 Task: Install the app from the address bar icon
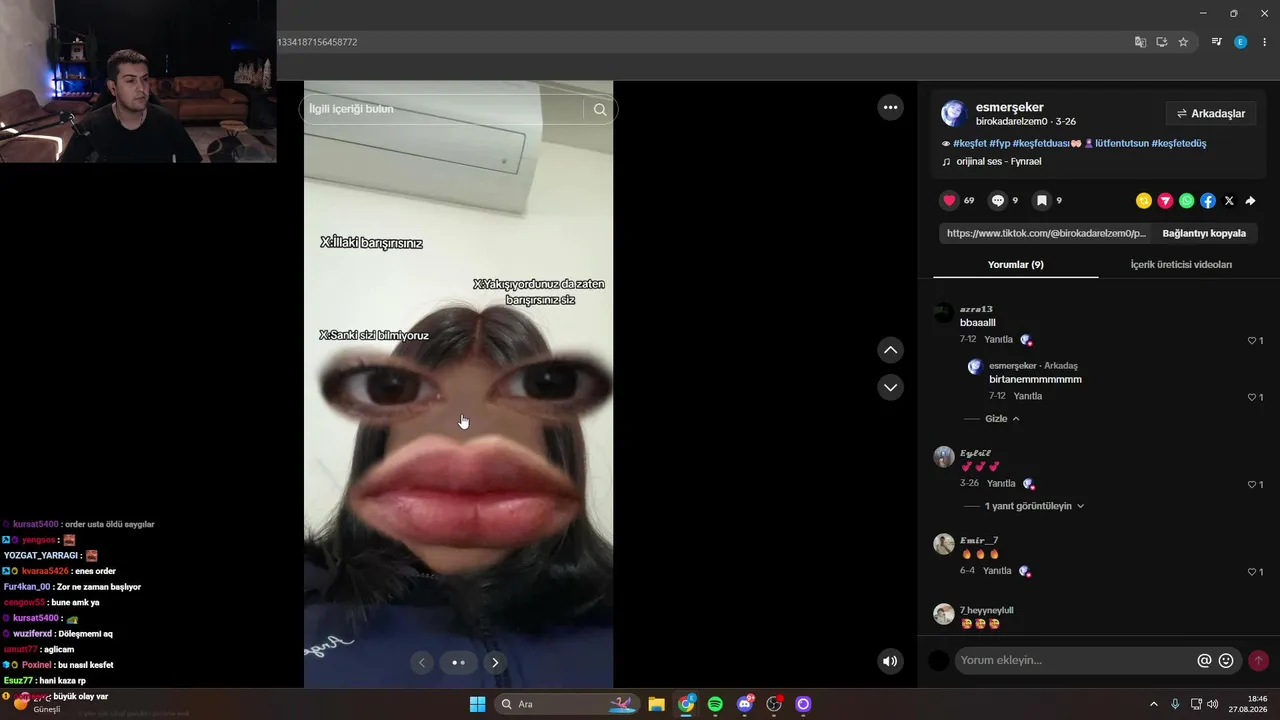pyautogui.click(x=1162, y=42)
